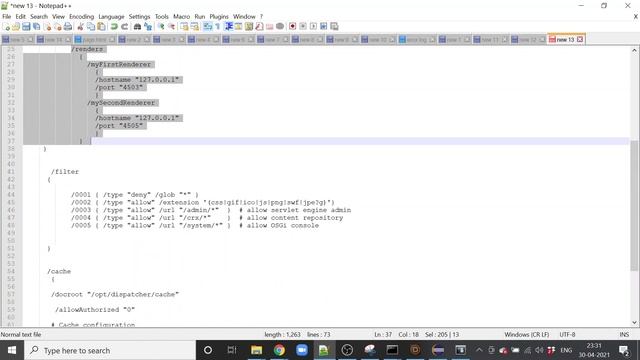This screenshot has height=360, width=640.
Task: Open the Macro menu
Action: pos(181,17)
